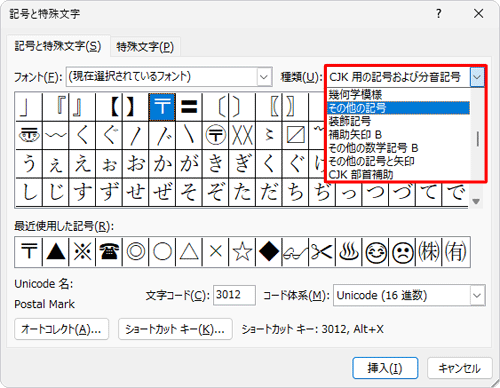Choose the hiragana ぎ character in the grid
Image resolution: width=500 pixels, height=388 pixels.
tap(242, 163)
